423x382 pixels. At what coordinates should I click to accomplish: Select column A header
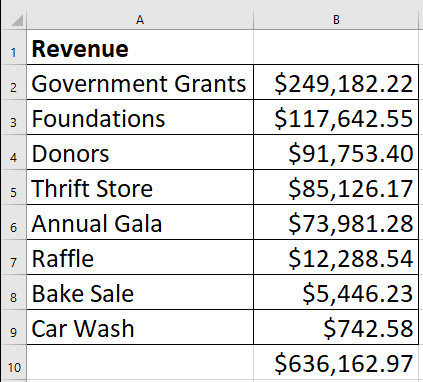pos(140,20)
